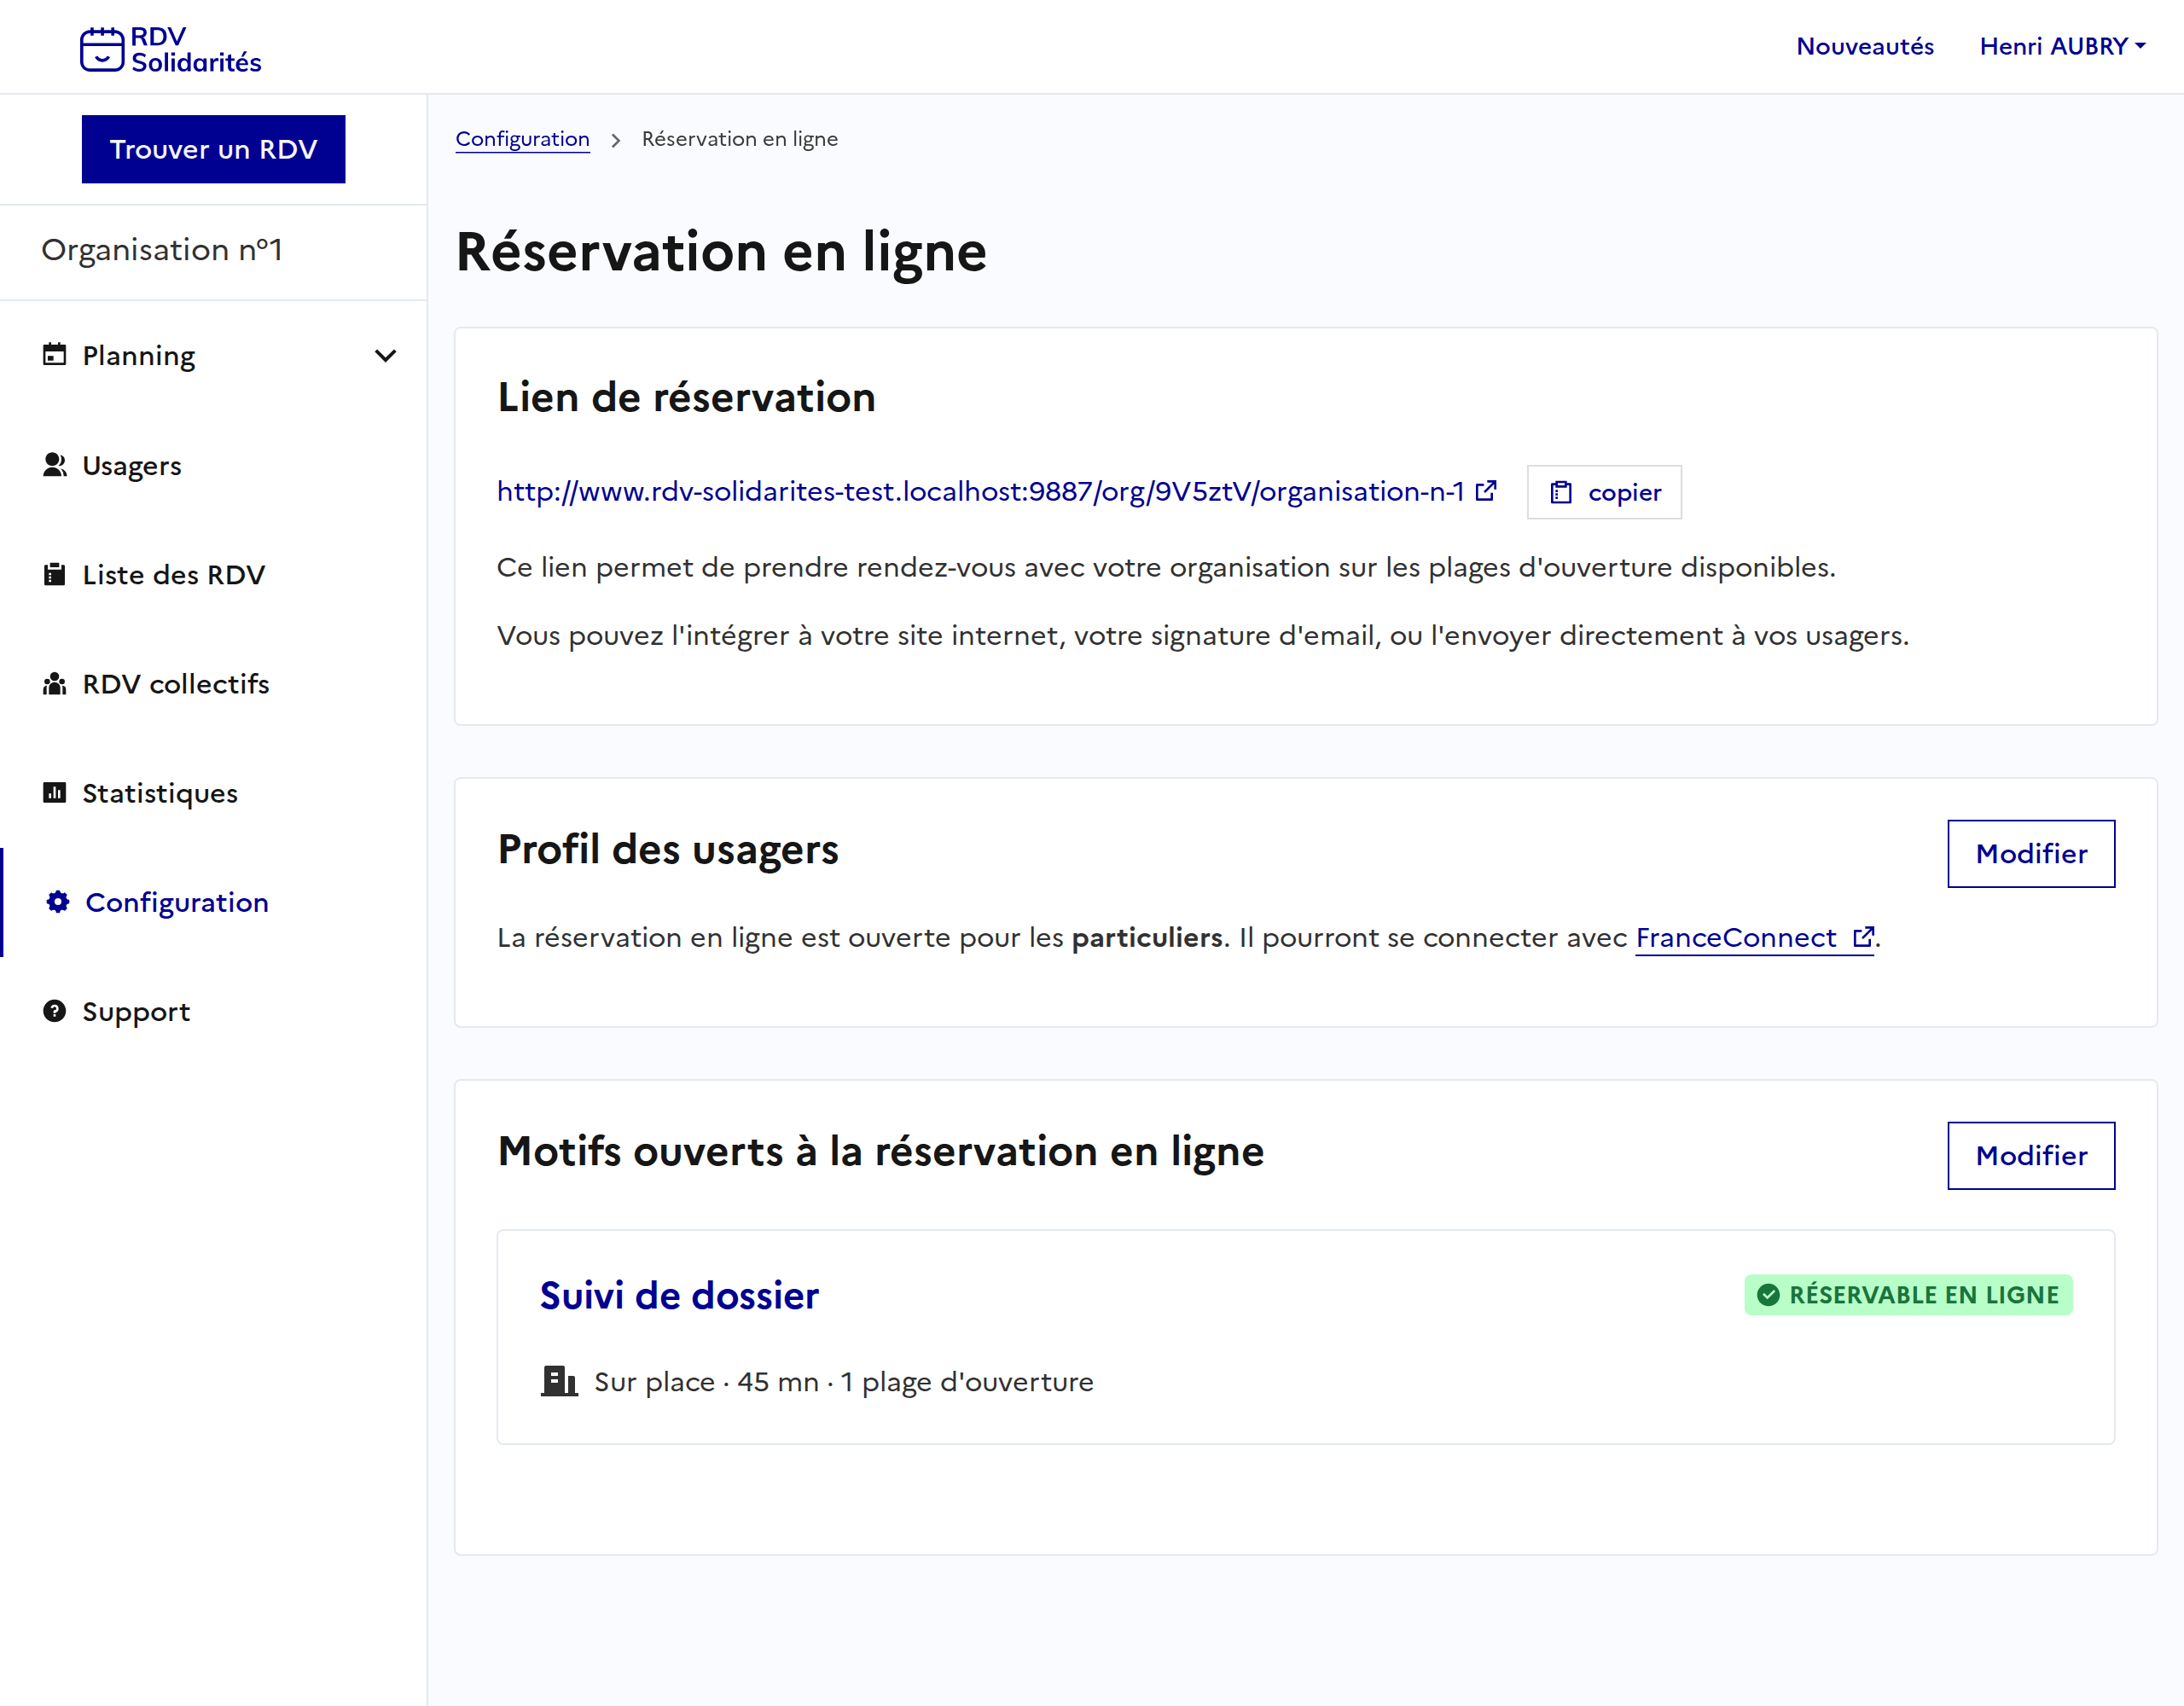Copy the reservation link with copier

point(1603,492)
